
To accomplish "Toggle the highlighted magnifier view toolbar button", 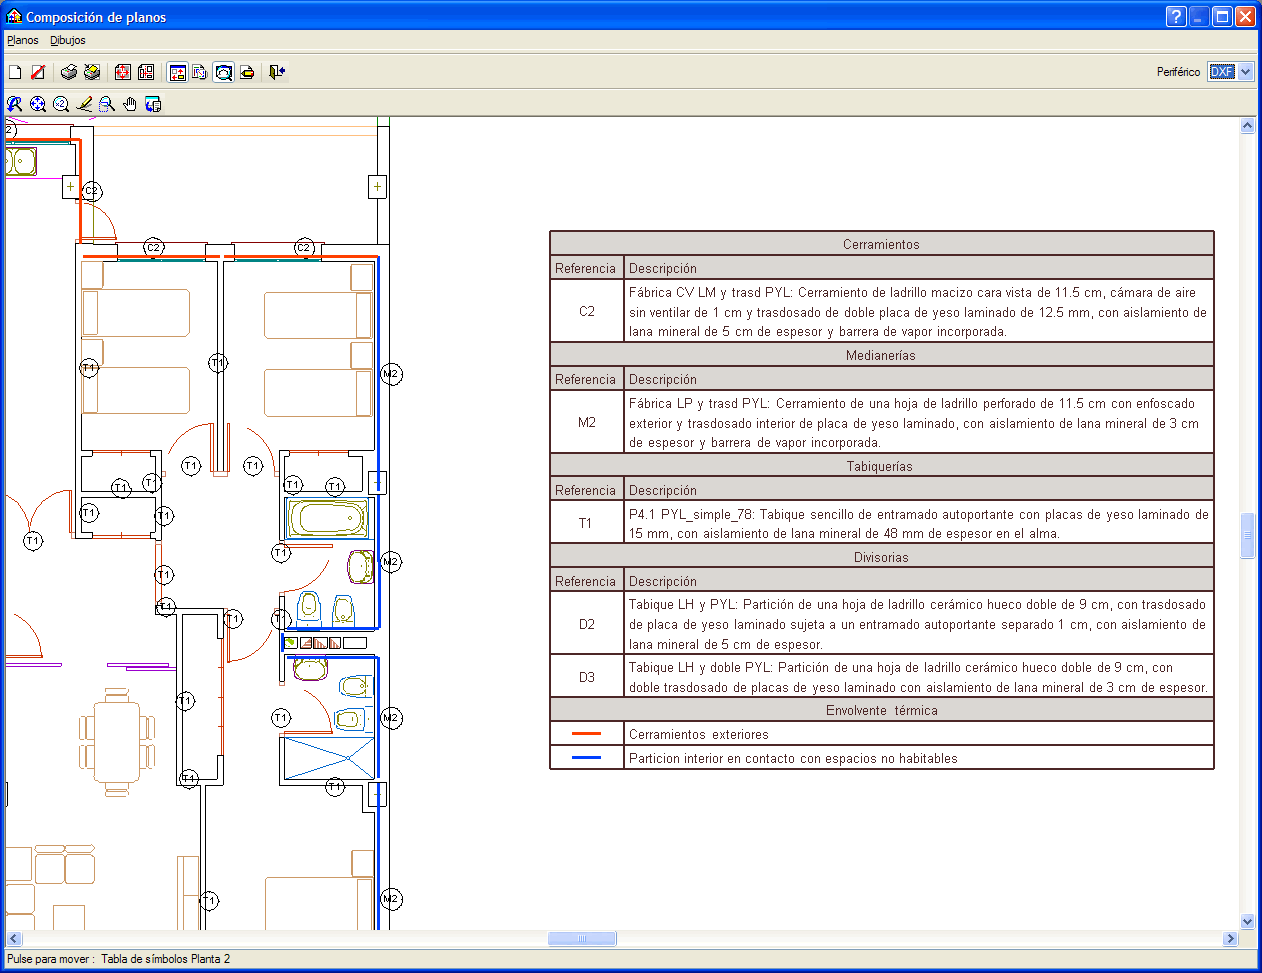I will pyautogui.click(x=223, y=72).
